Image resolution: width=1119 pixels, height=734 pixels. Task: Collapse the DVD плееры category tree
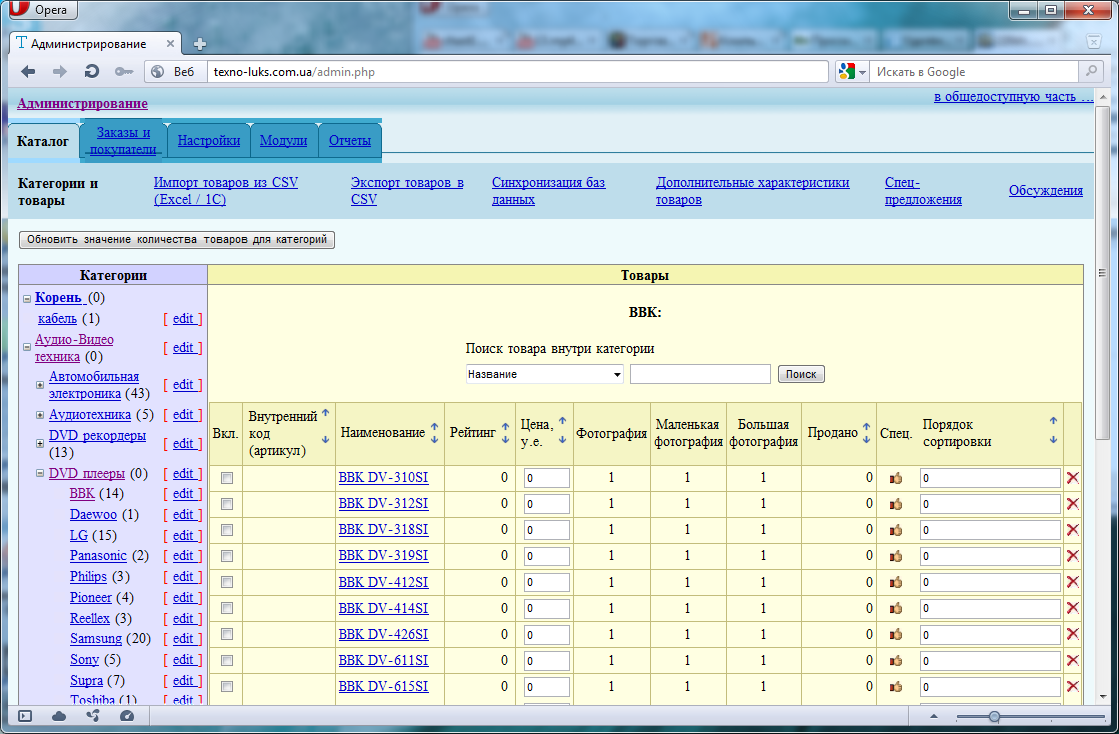pyautogui.click(x=40, y=474)
